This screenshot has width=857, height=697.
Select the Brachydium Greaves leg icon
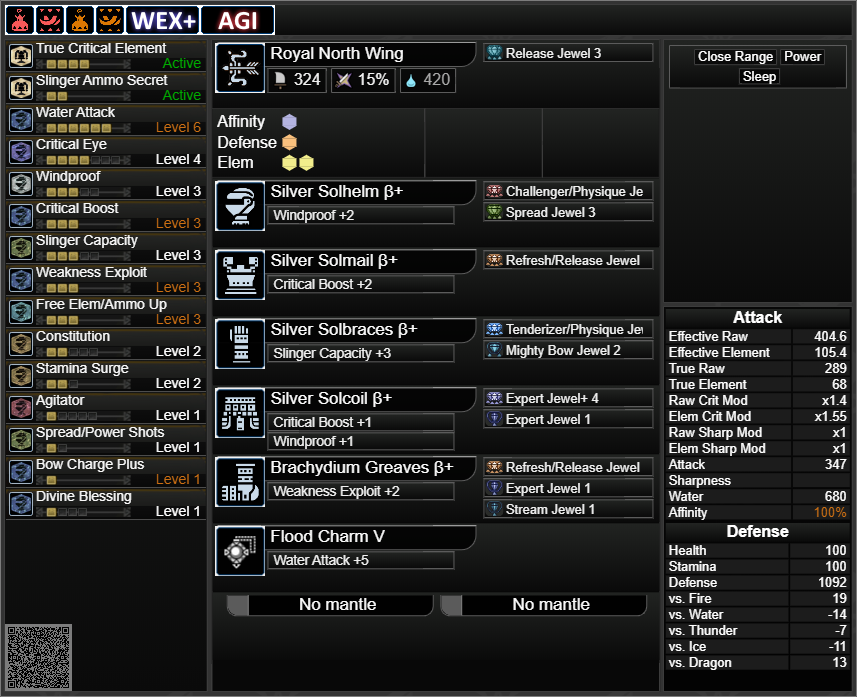coord(240,482)
